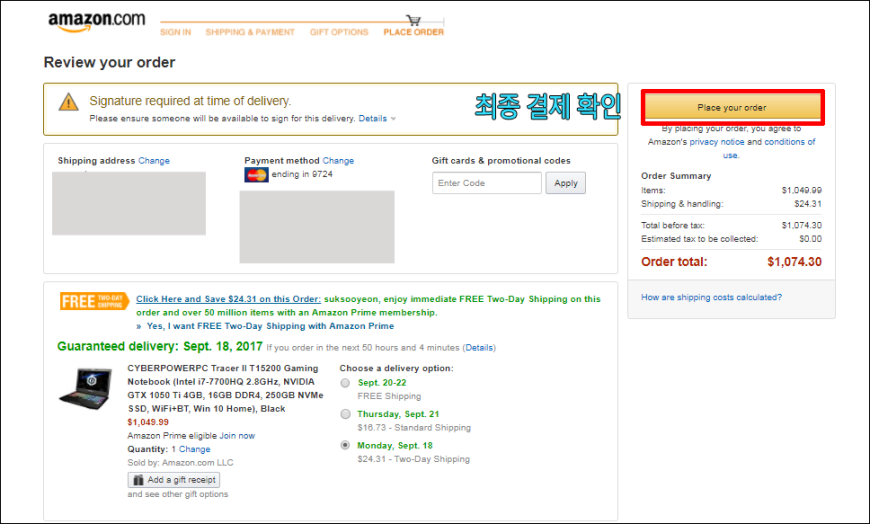This screenshot has width=870, height=524.
Task: Click the shopping cart progress icon
Action: tap(413, 21)
